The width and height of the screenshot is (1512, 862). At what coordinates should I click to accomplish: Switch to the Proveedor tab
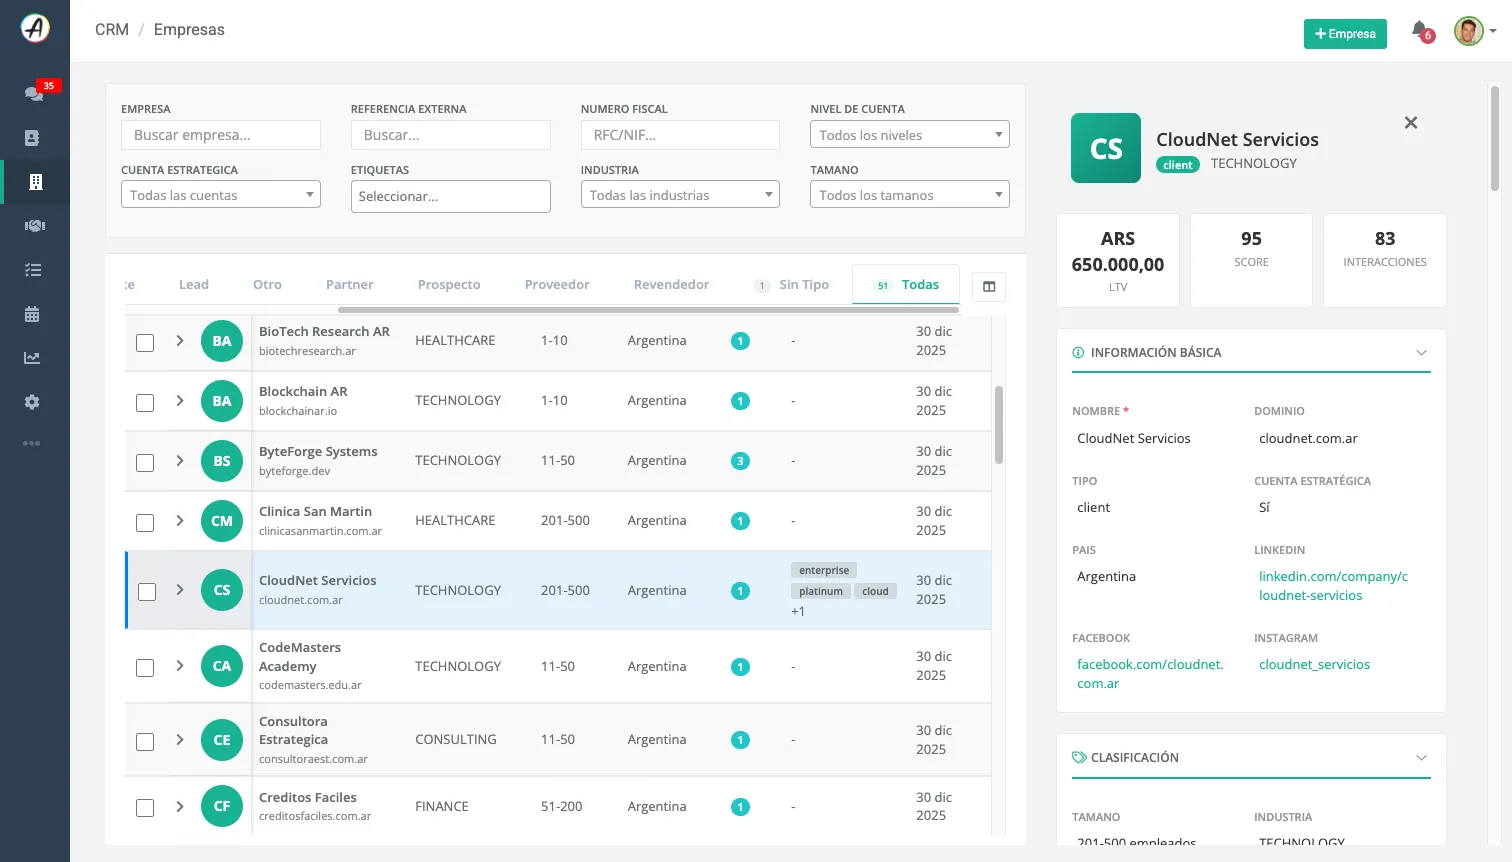tap(557, 285)
